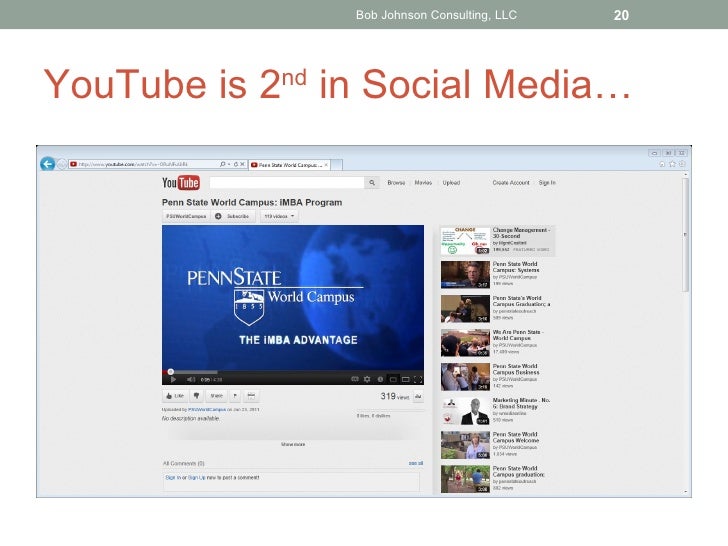Click Sign Up link in the comment box
This screenshot has width=728, height=546.
click(196, 477)
